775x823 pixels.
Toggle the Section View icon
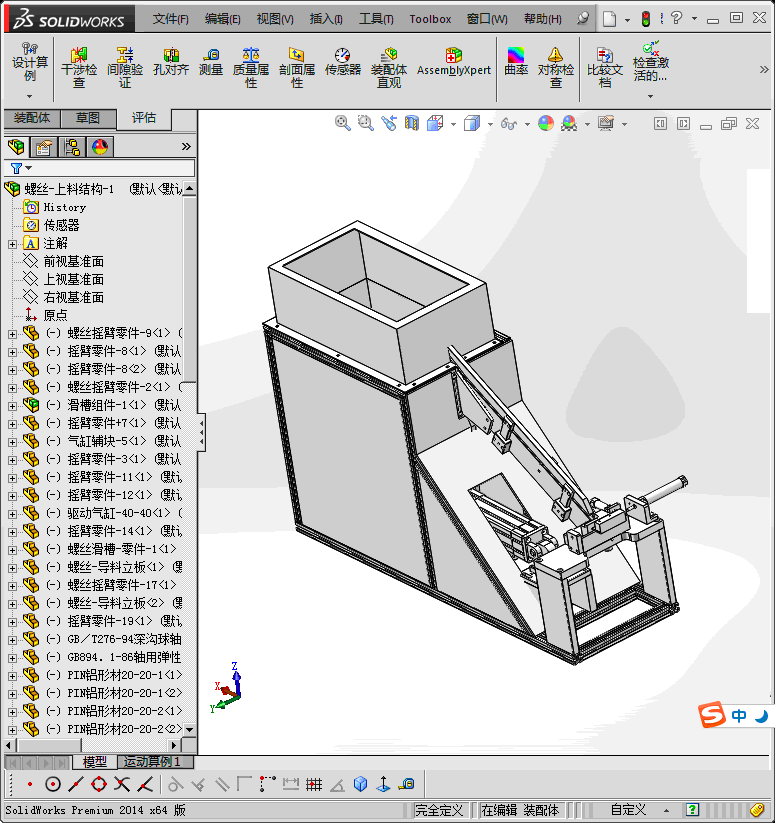tap(412, 123)
